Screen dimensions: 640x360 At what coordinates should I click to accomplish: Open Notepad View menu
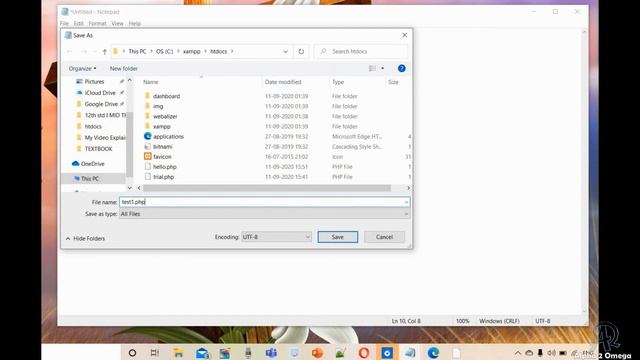click(117, 24)
